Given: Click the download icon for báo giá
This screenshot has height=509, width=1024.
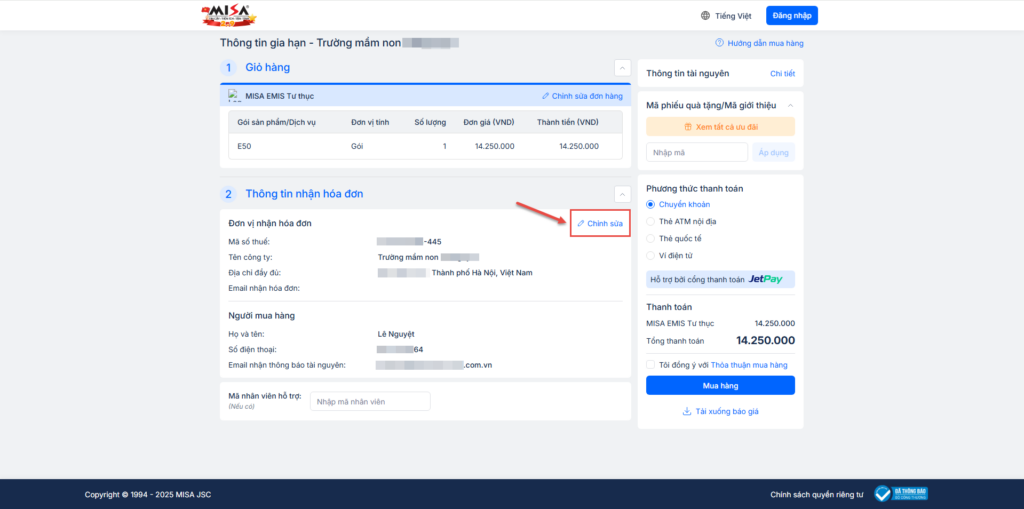Looking at the screenshot, I should (686, 412).
